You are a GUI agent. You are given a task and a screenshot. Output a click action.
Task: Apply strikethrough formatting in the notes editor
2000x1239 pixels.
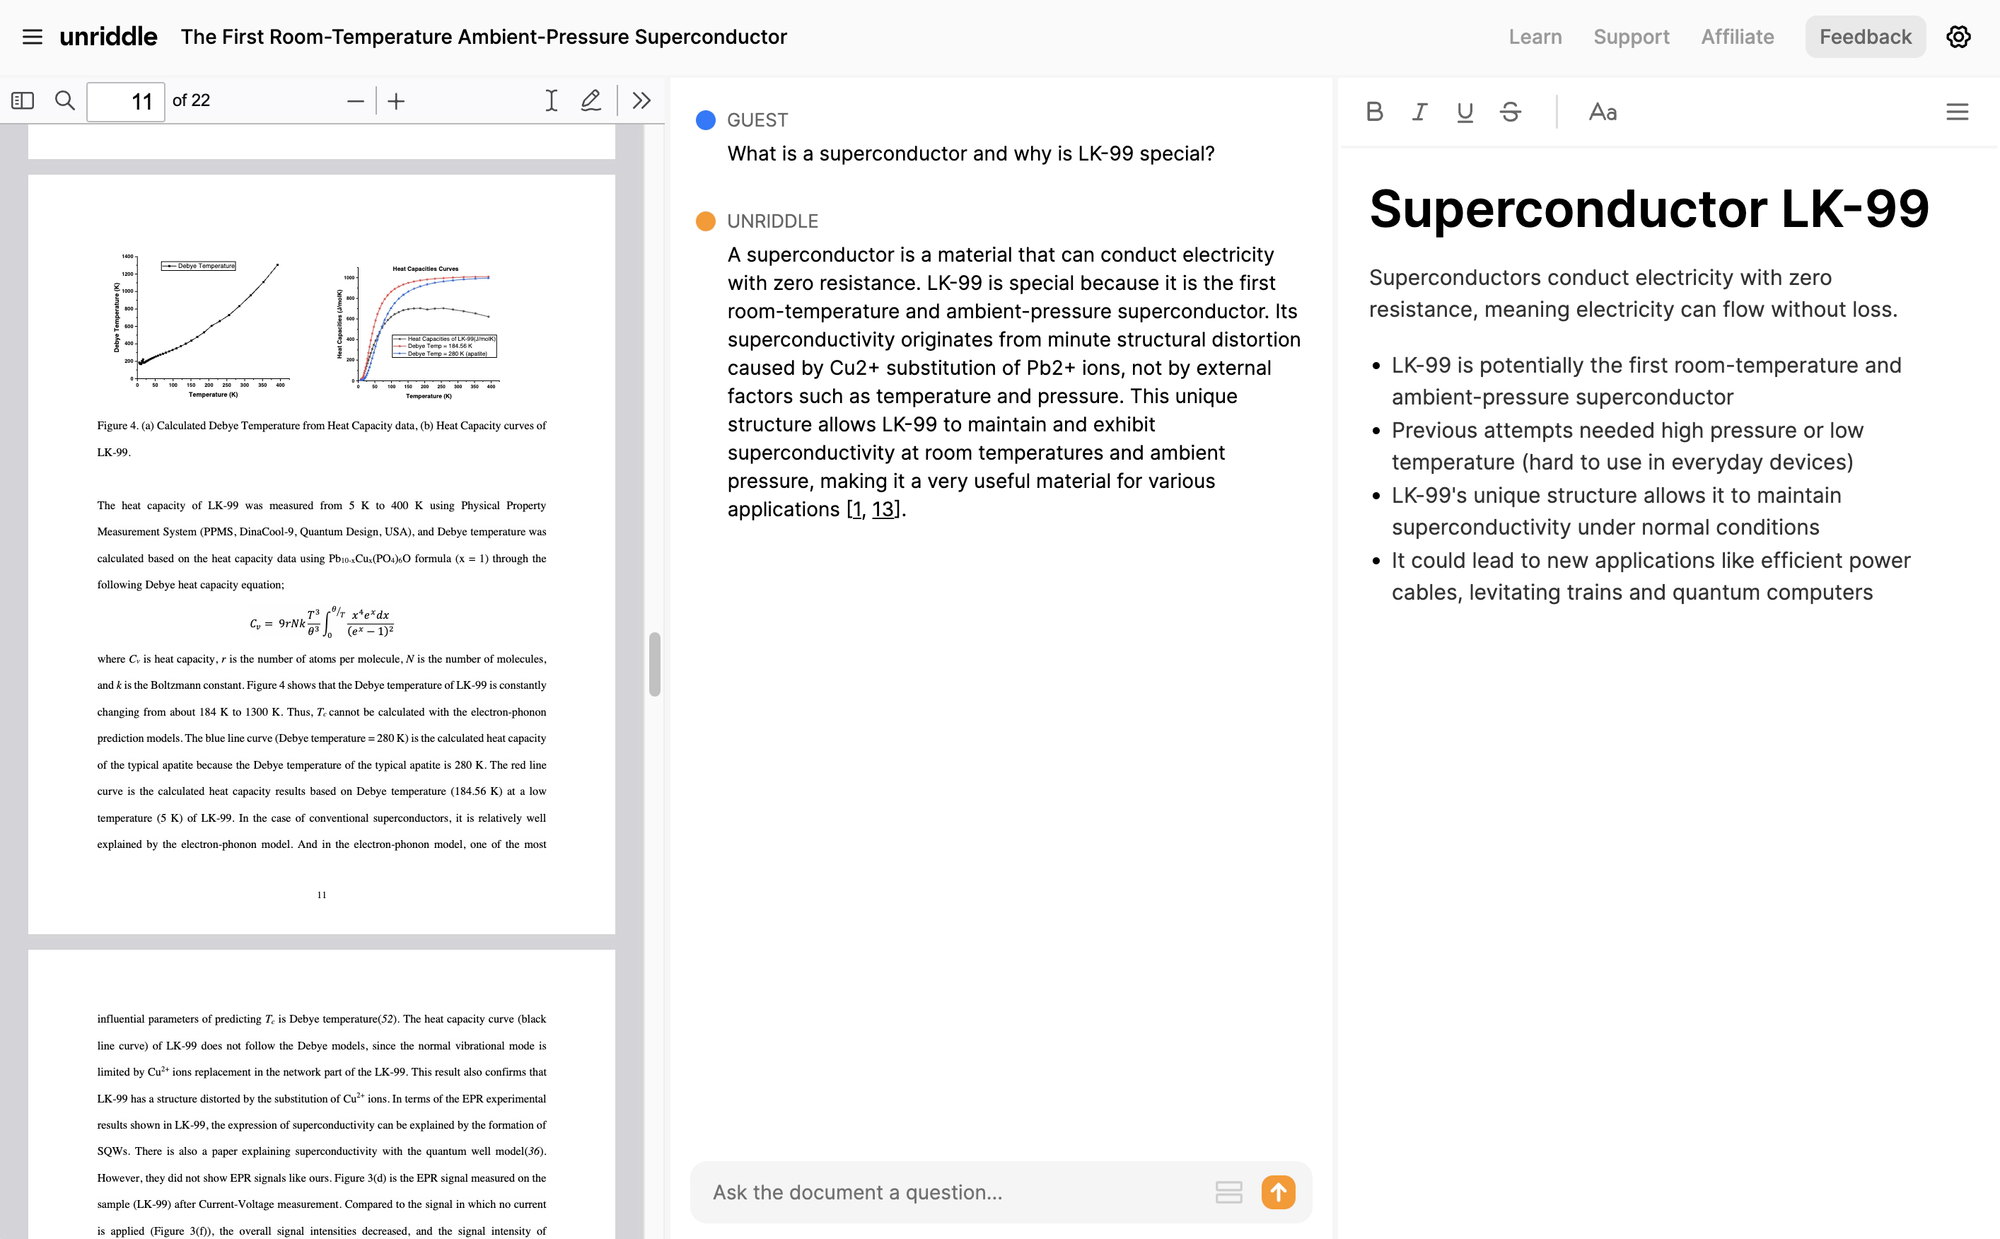[1510, 112]
